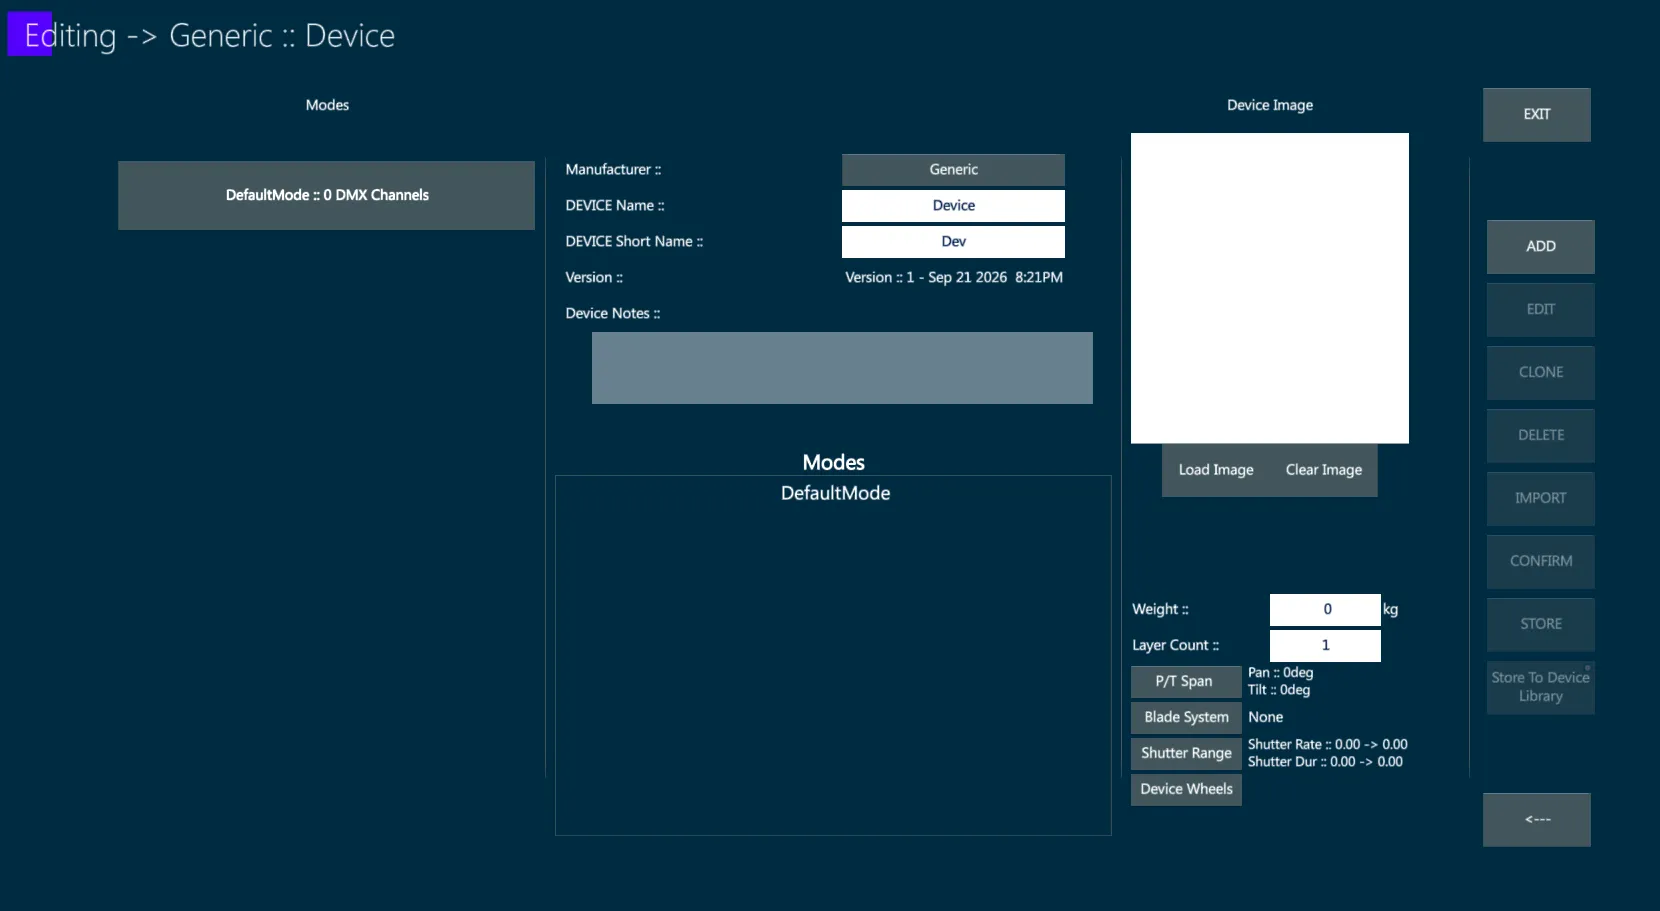Click the EXIT button
This screenshot has height=911, width=1660.
point(1537,114)
